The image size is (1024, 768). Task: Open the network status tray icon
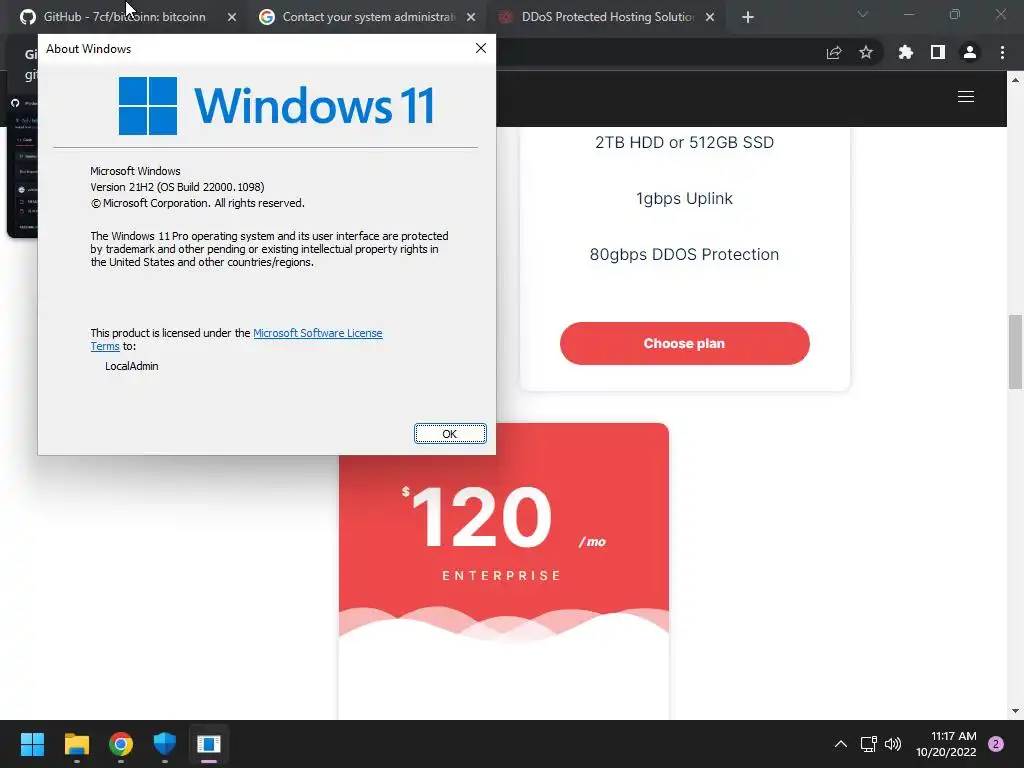(x=869, y=744)
